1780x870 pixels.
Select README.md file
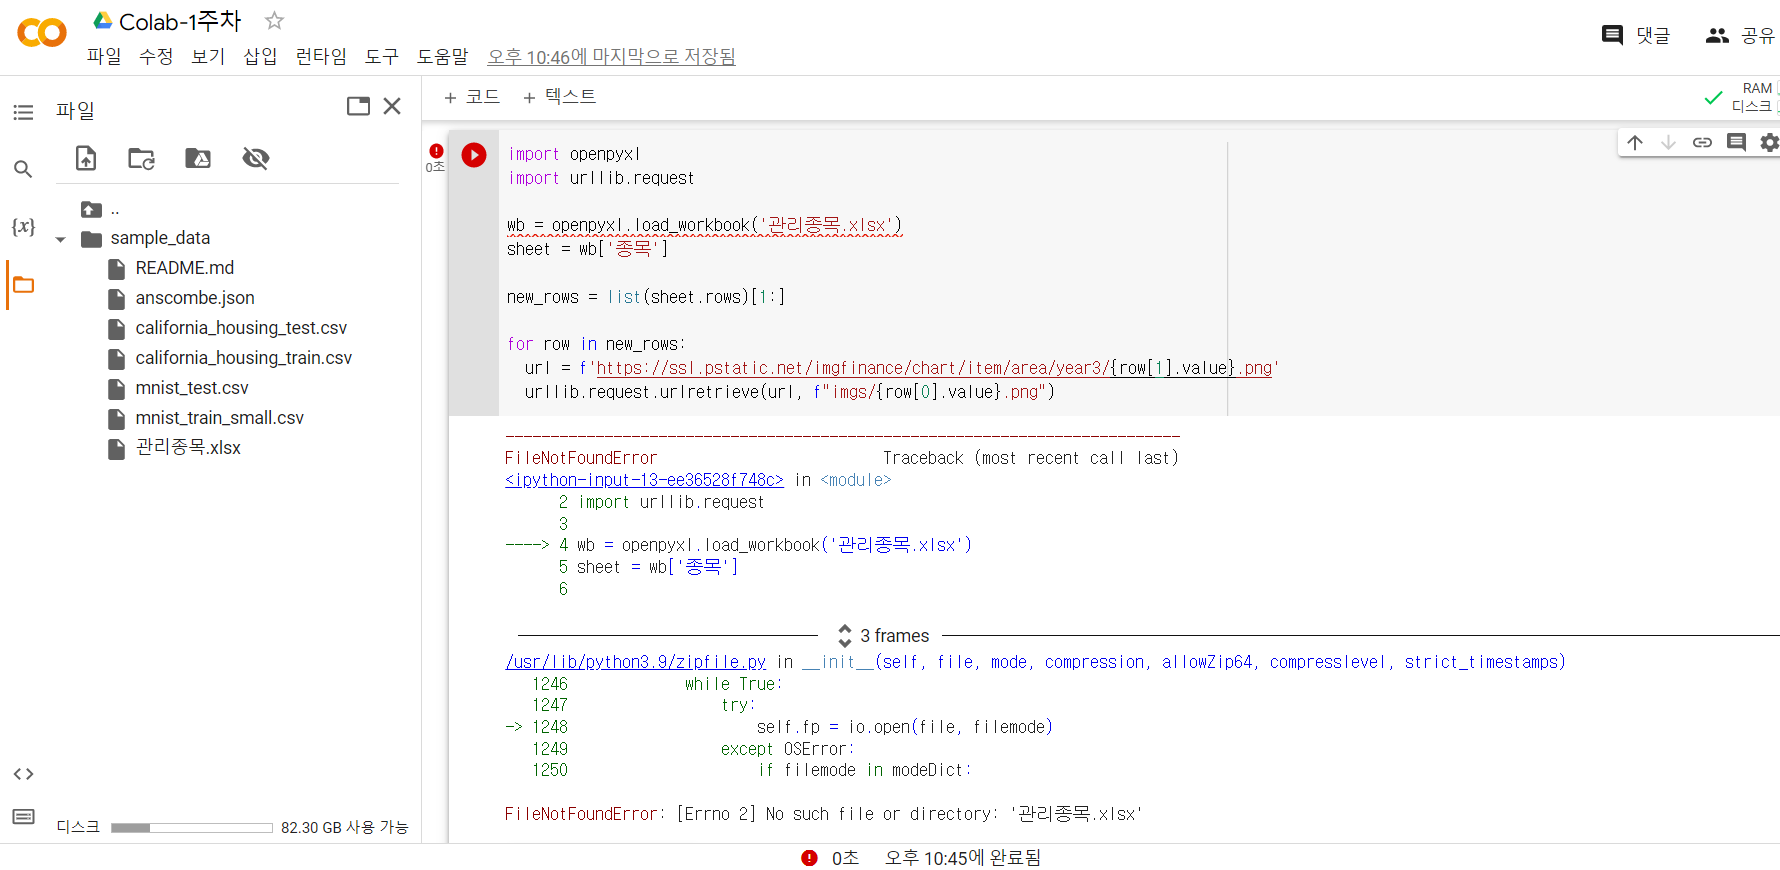[x=184, y=268]
